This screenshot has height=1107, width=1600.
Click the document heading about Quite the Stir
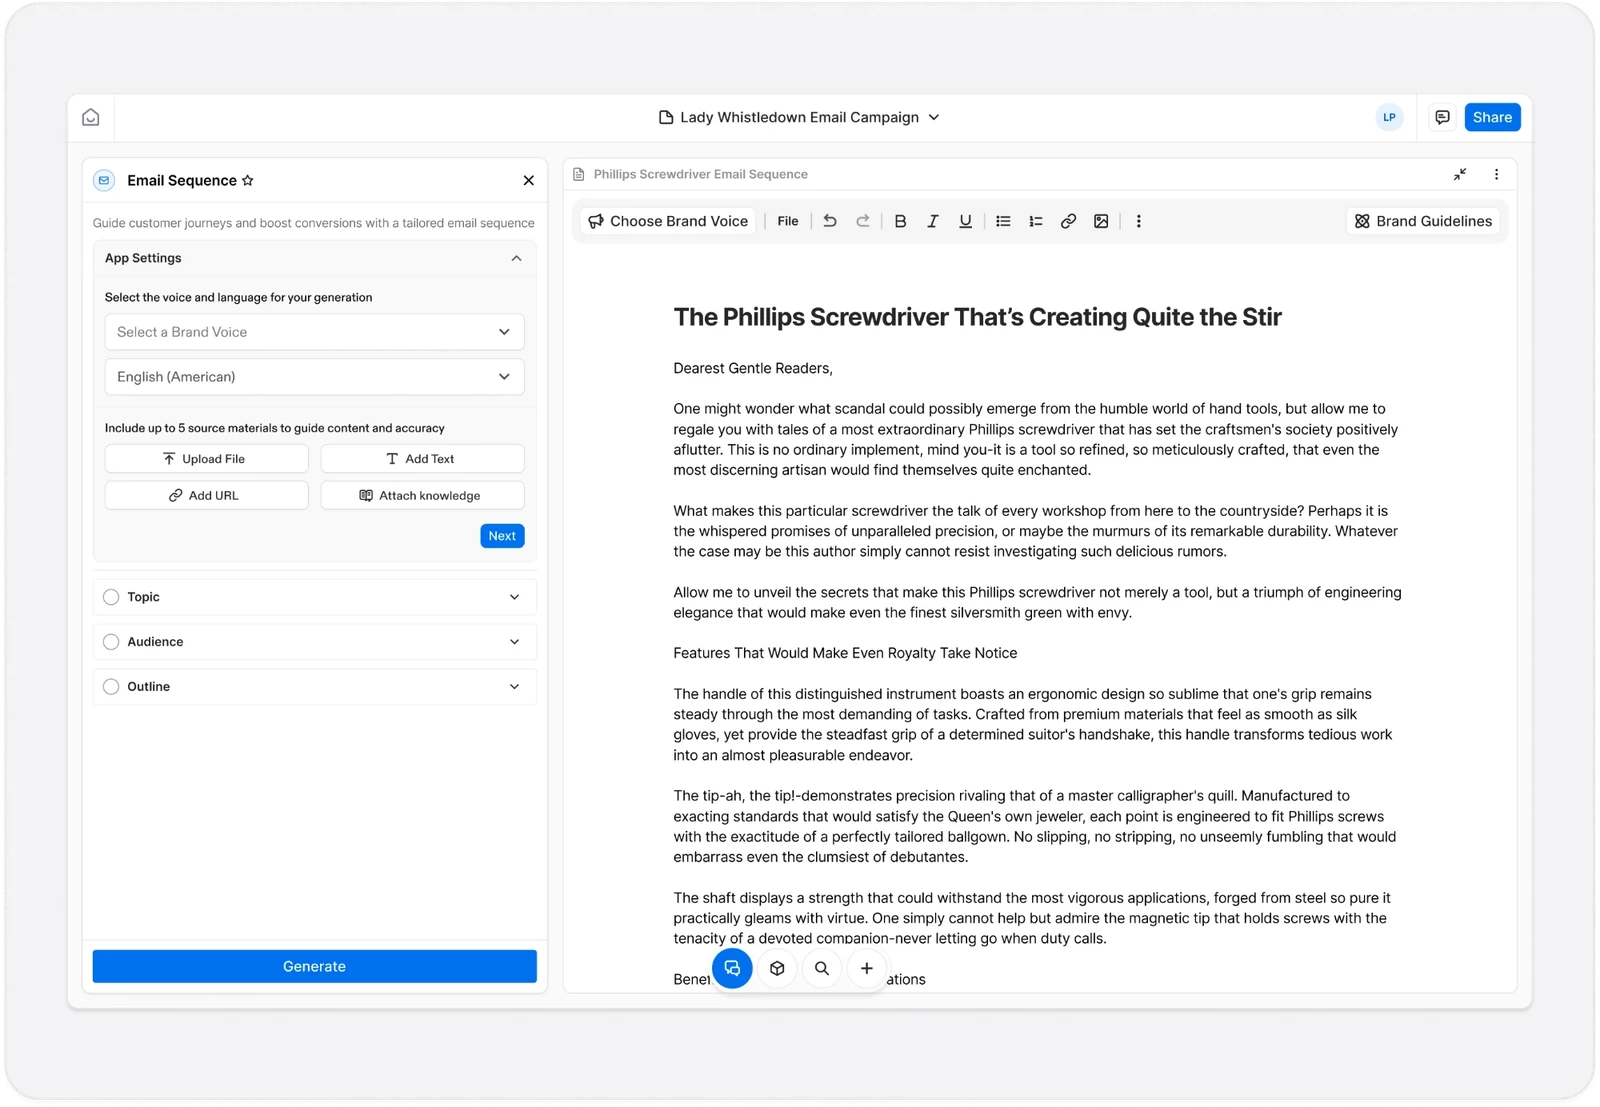[977, 317]
